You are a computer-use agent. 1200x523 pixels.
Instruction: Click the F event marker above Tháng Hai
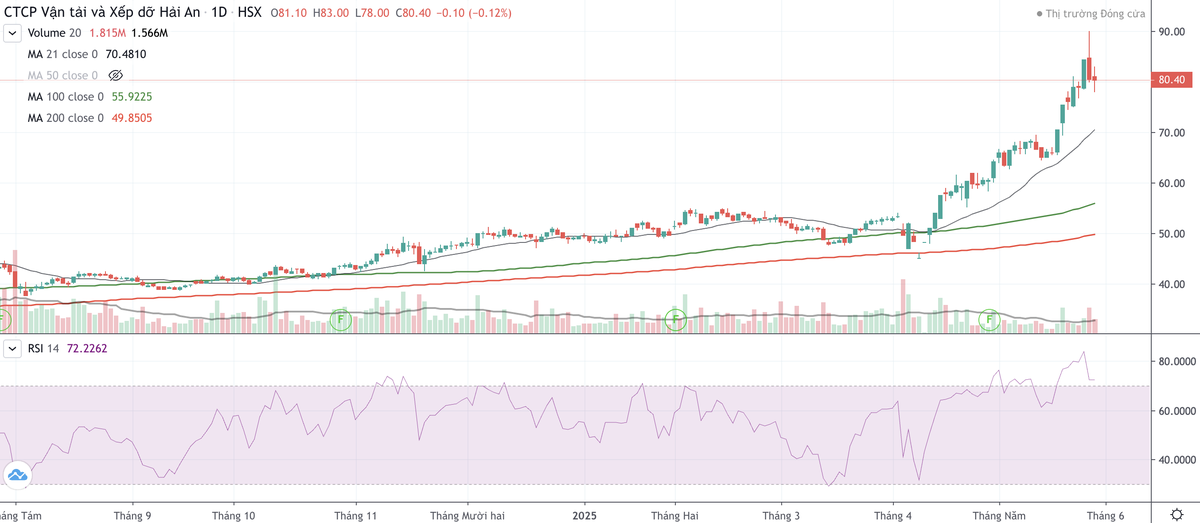coord(675,321)
